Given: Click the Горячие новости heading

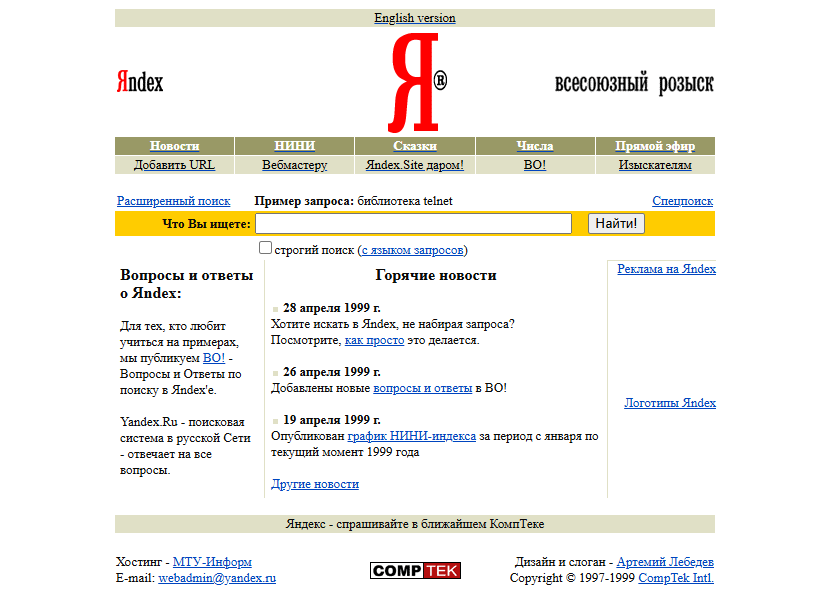Looking at the screenshot, I should coord(436,275).
